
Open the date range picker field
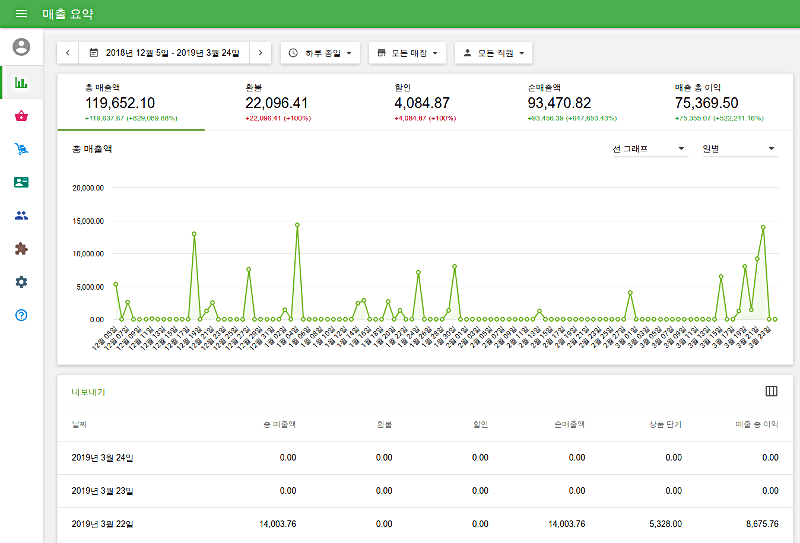point(164,52)
